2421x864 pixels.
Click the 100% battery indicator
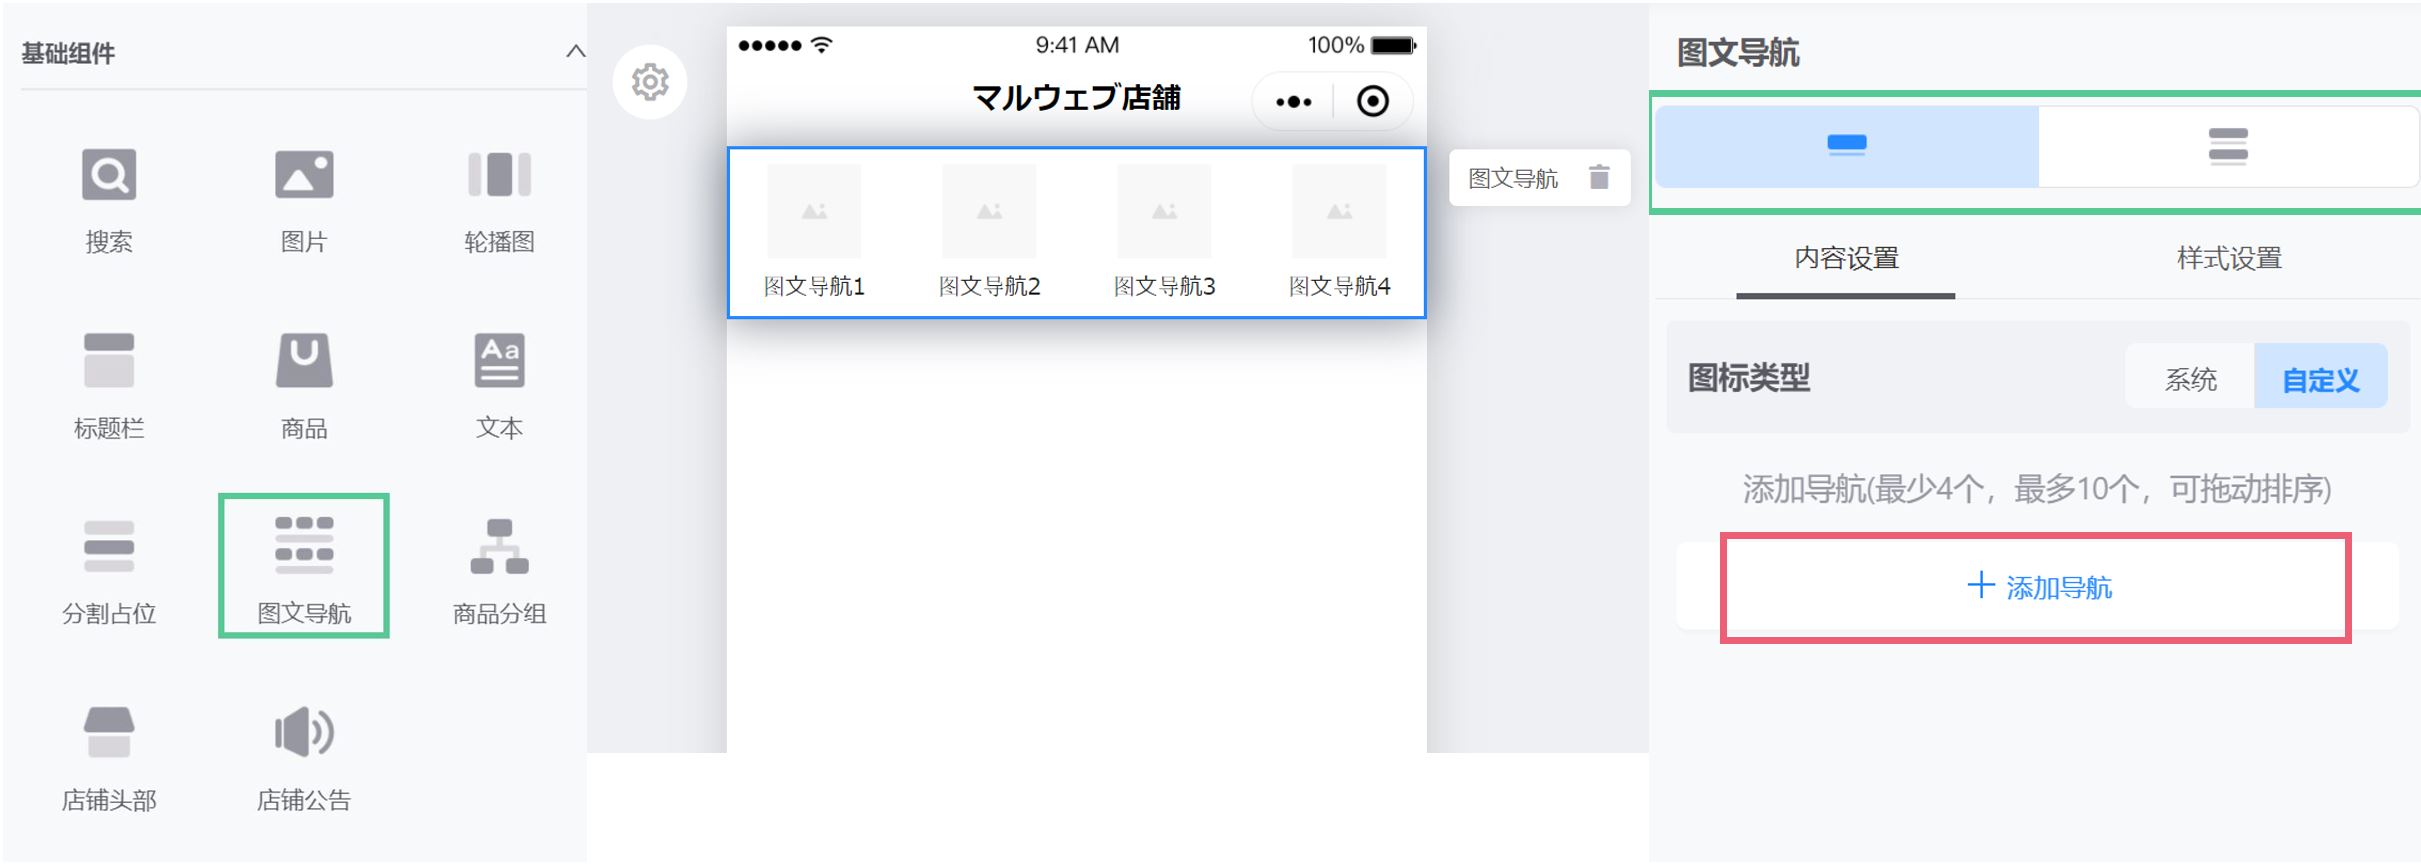coord(1361,45)
